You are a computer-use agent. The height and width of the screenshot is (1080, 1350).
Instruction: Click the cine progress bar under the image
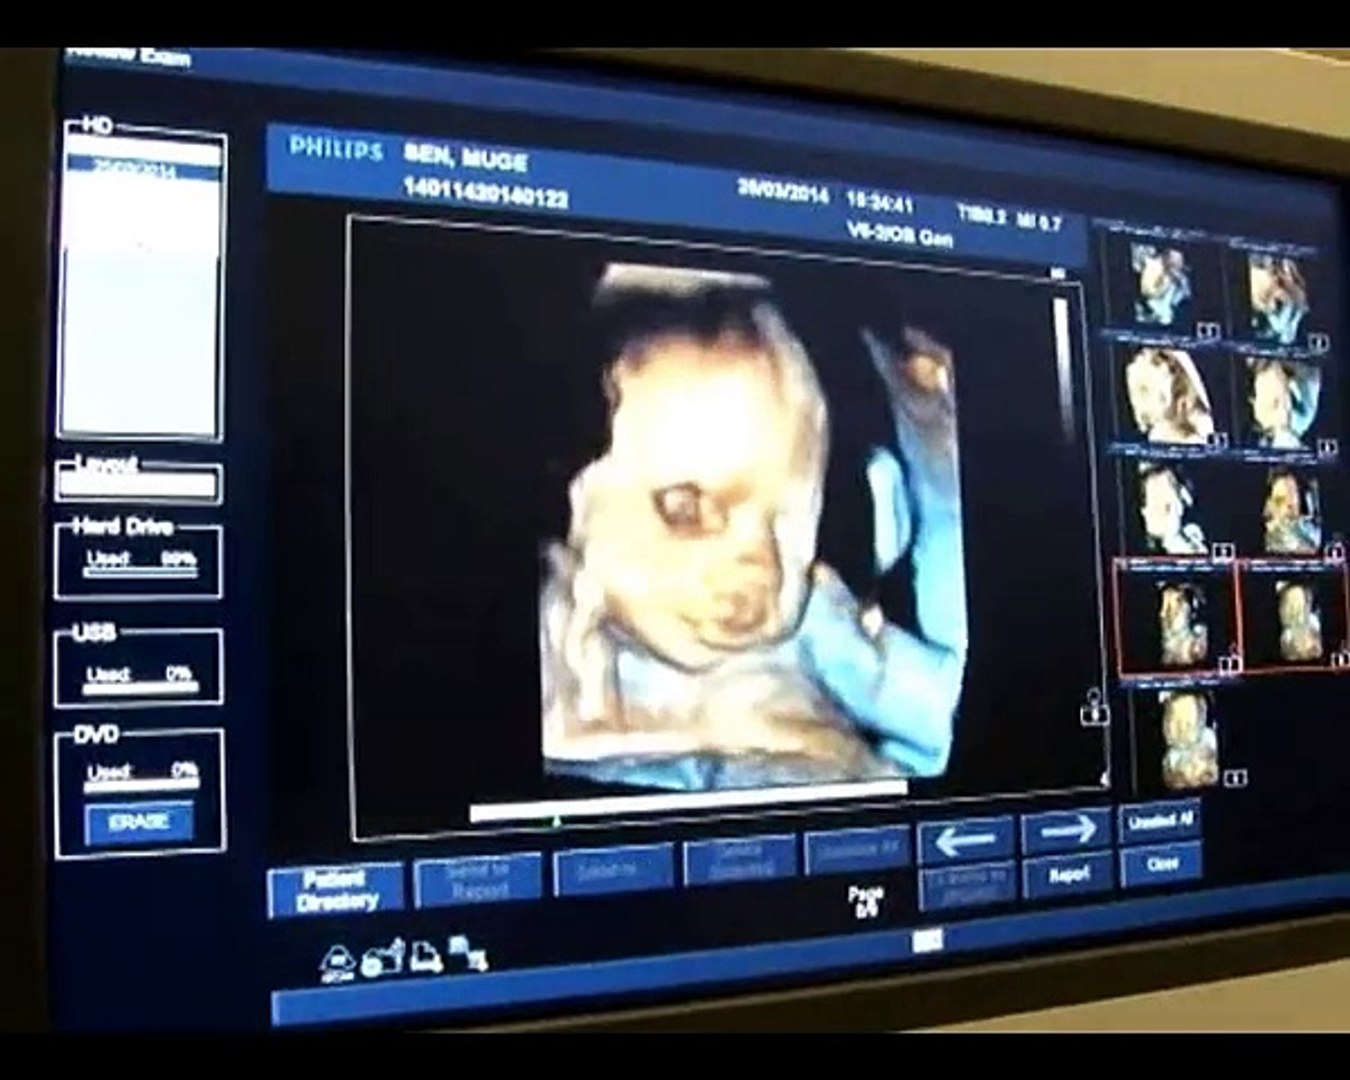pyautogui.click(x=688, y=804)
